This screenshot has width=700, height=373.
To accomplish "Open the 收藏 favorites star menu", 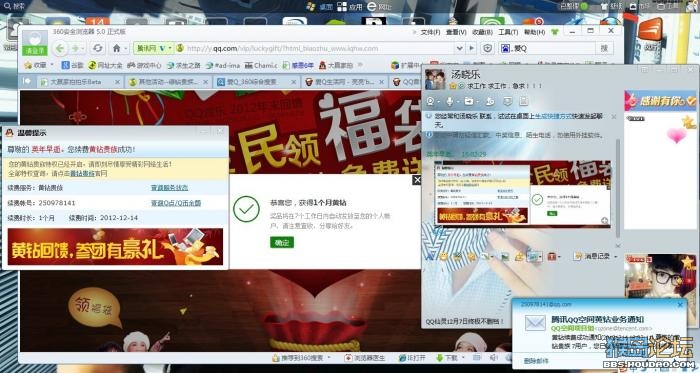I will tap(38, 65).
